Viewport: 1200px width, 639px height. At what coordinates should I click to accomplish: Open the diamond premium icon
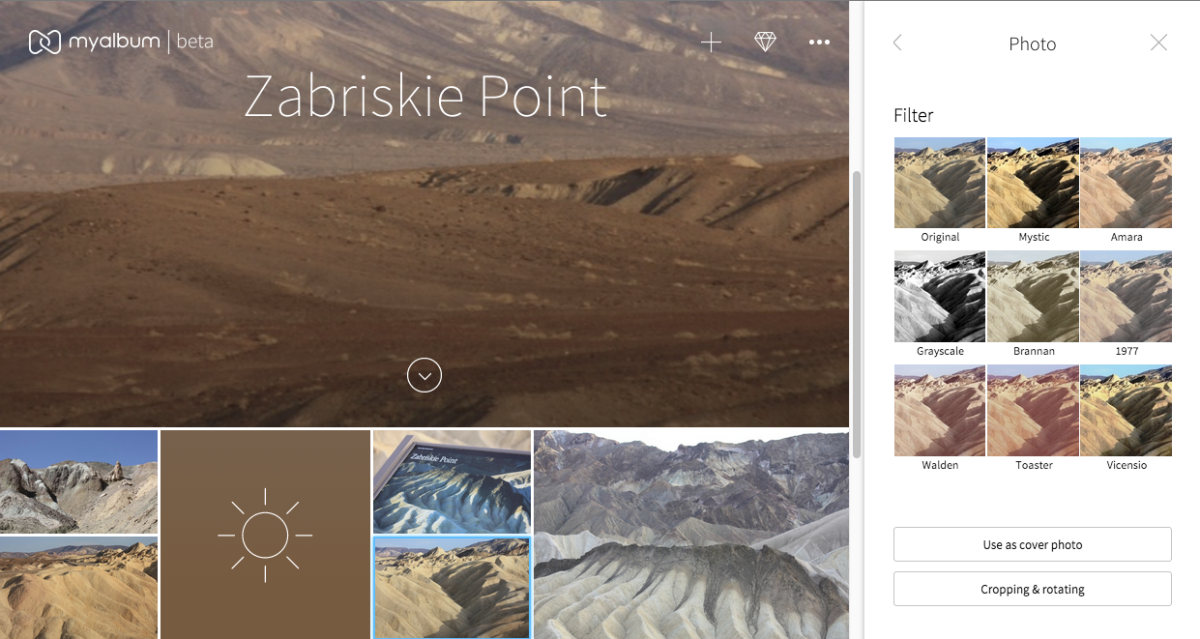click(x=765, y=42)
